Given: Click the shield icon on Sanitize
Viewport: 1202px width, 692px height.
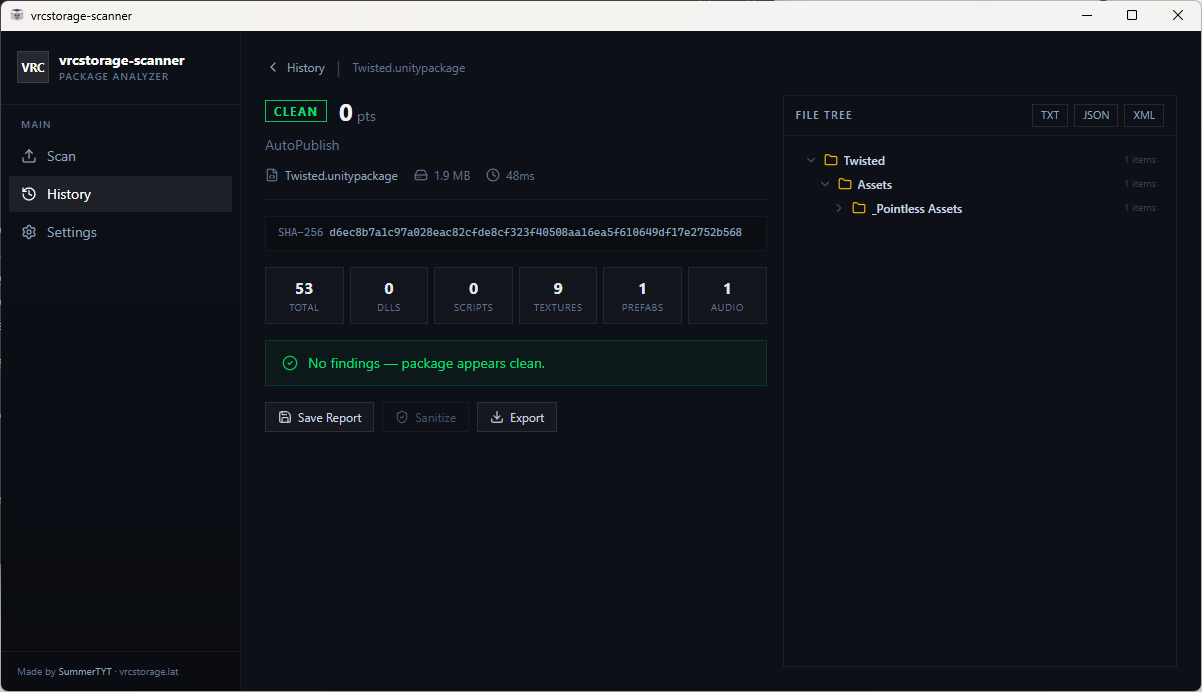Looking at the screenshot, I should click(x=402, y=418).
